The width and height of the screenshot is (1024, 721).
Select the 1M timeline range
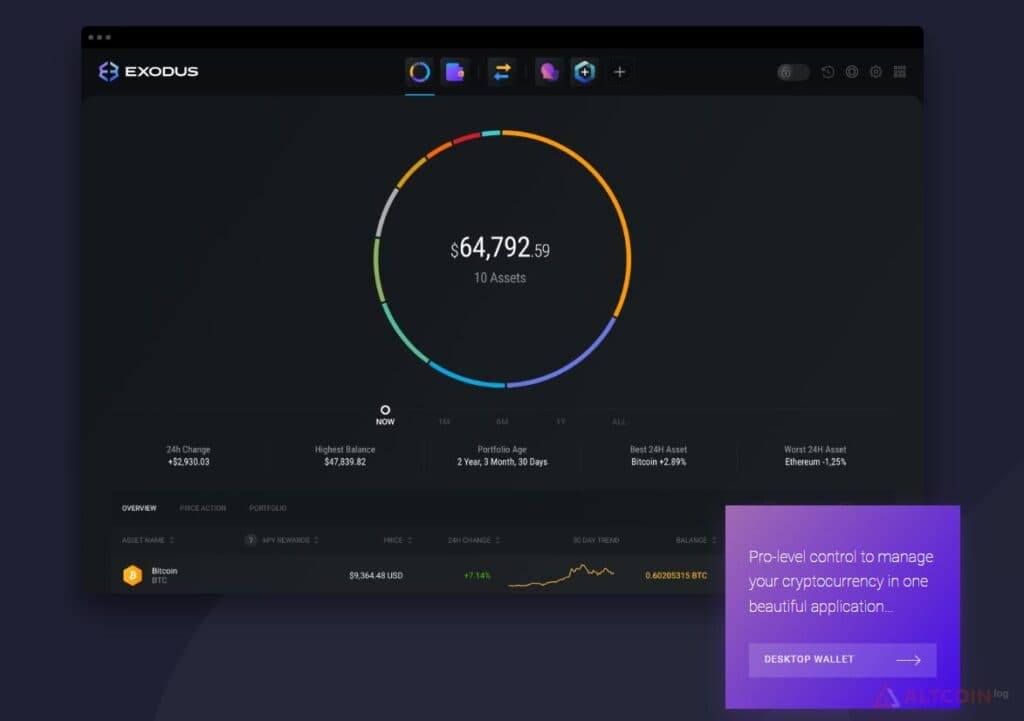[444, 422]
